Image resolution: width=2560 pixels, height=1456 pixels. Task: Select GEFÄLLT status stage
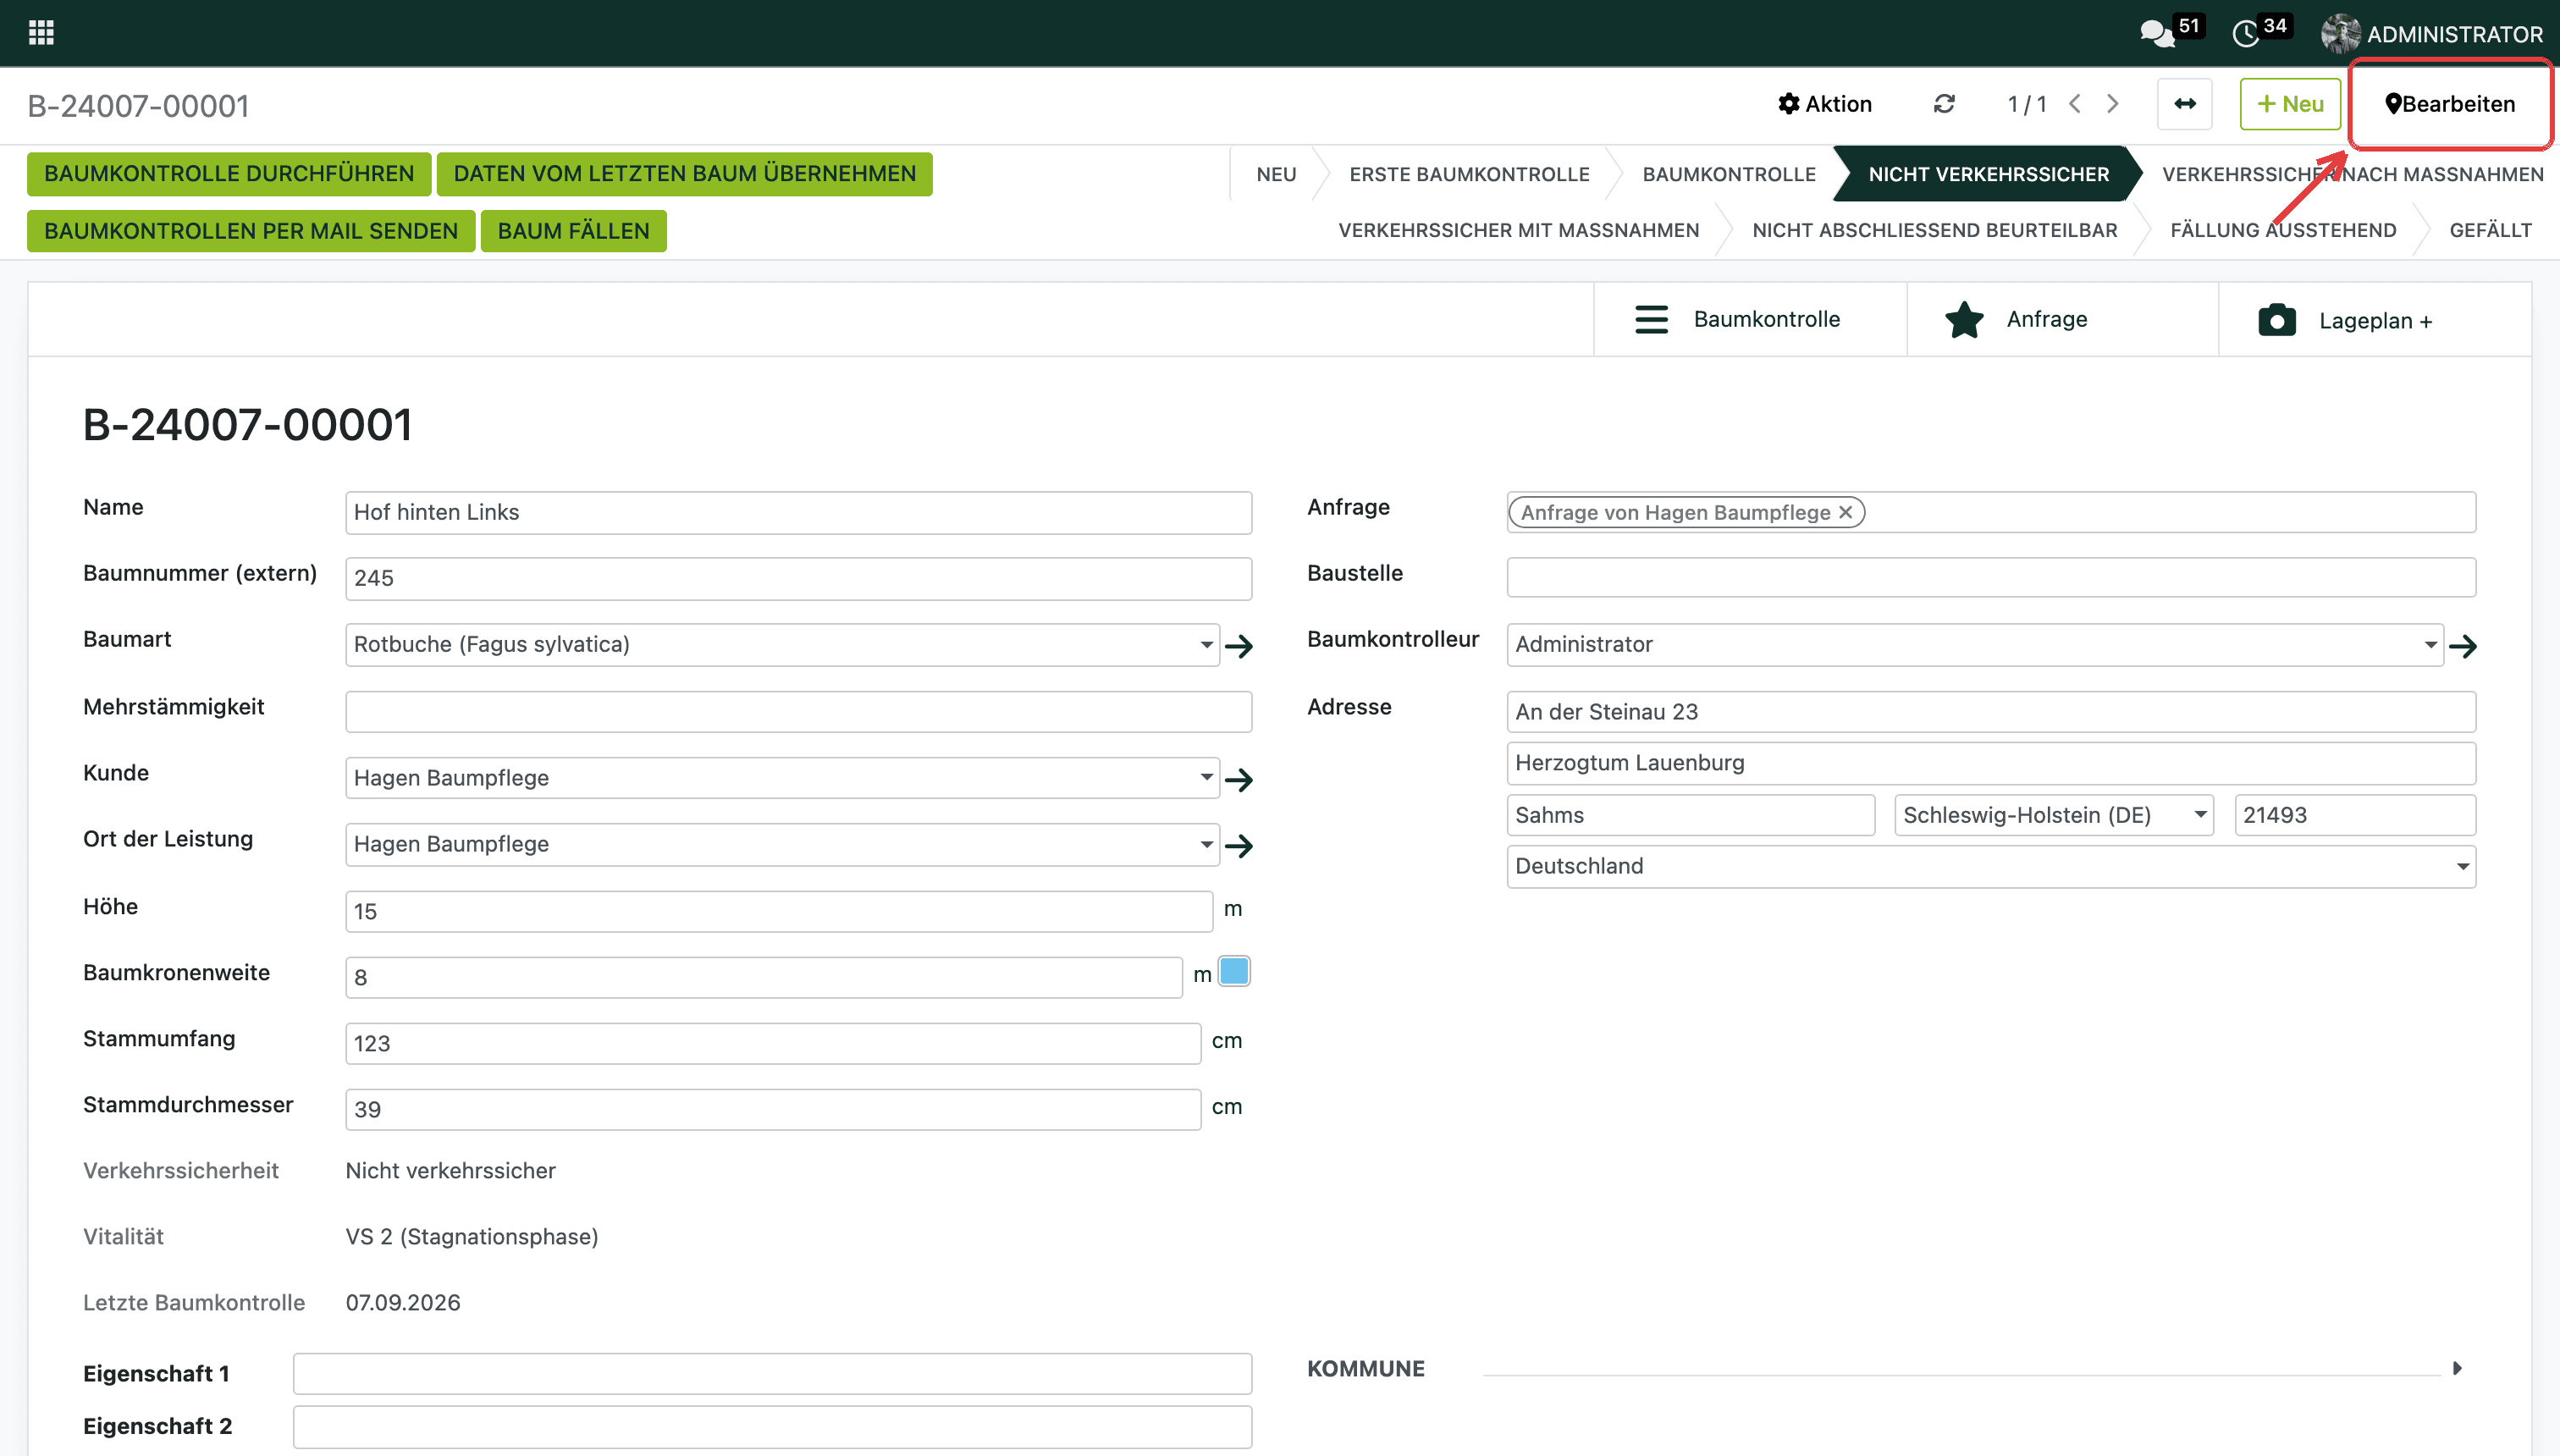pos(2490,230)
